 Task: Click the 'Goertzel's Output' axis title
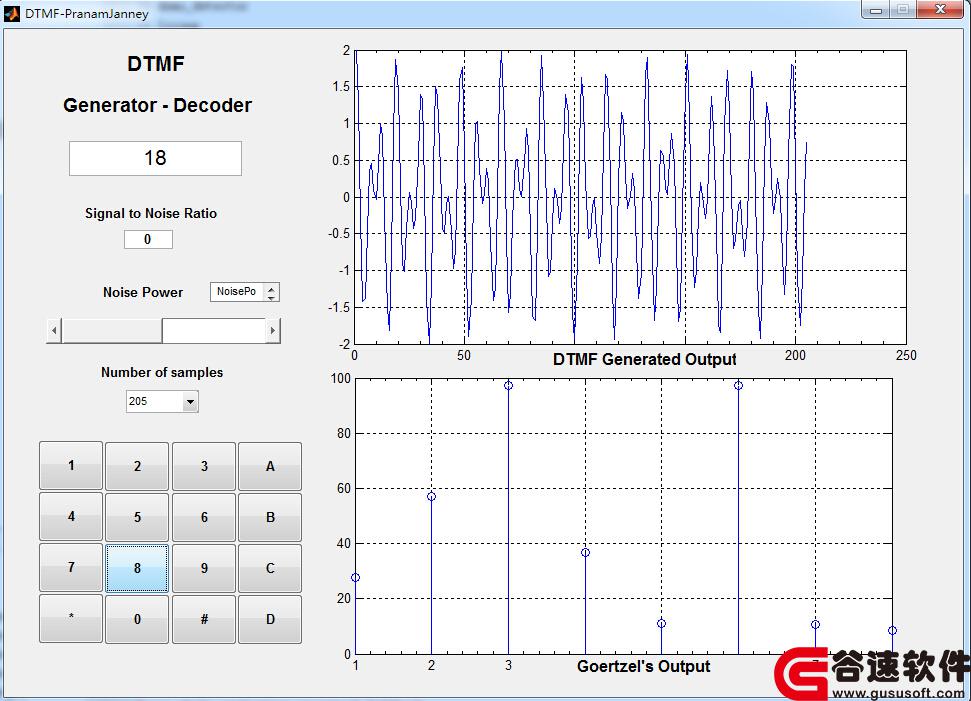tap(643, 666)
